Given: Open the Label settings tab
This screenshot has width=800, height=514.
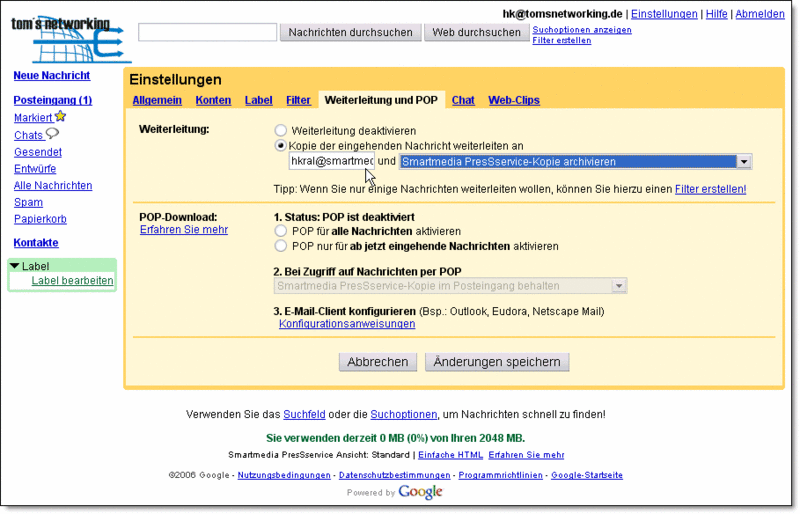Looking at the screenshot, I should pos(259,100).
